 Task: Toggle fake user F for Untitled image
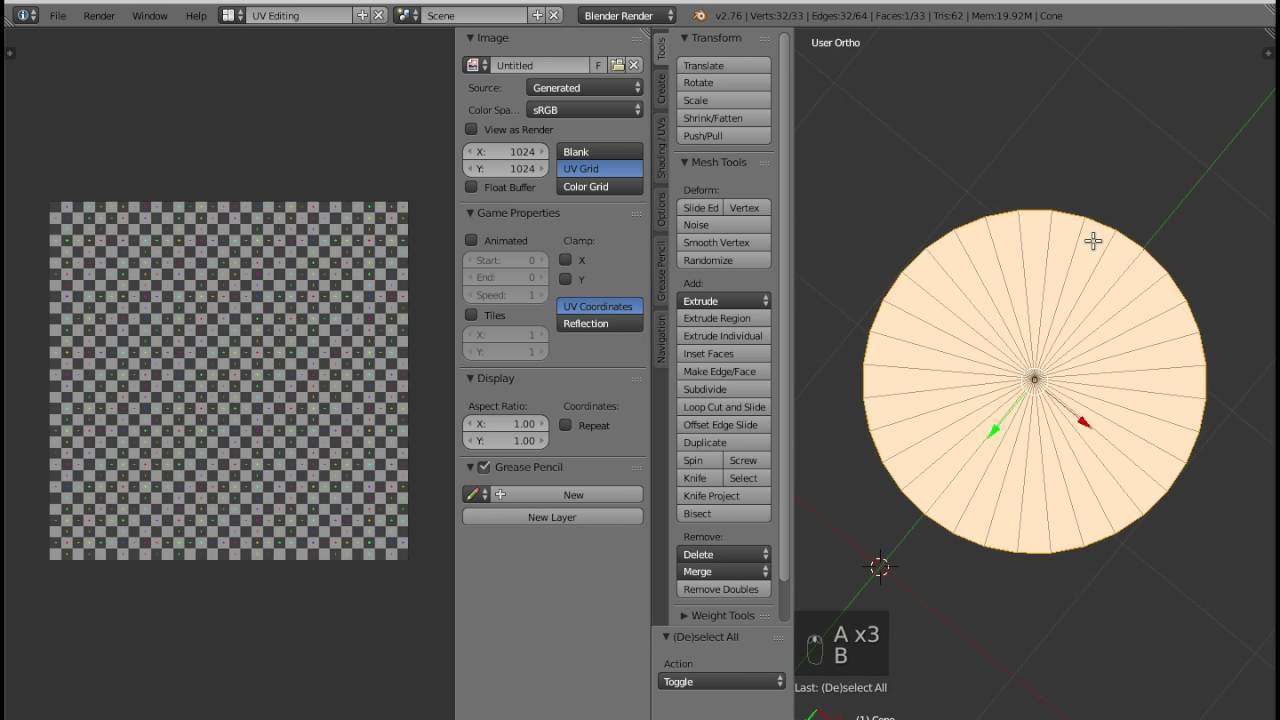(598, 65)
